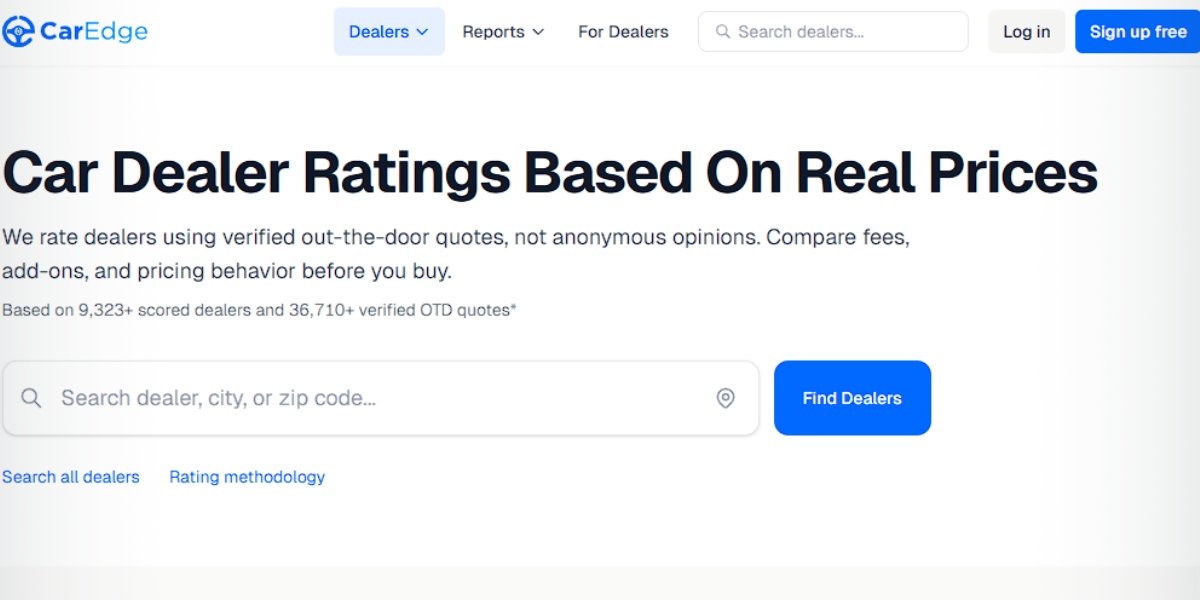1200x600 pixels.
Task: Click the Sign up free button
Action: 1137,31
